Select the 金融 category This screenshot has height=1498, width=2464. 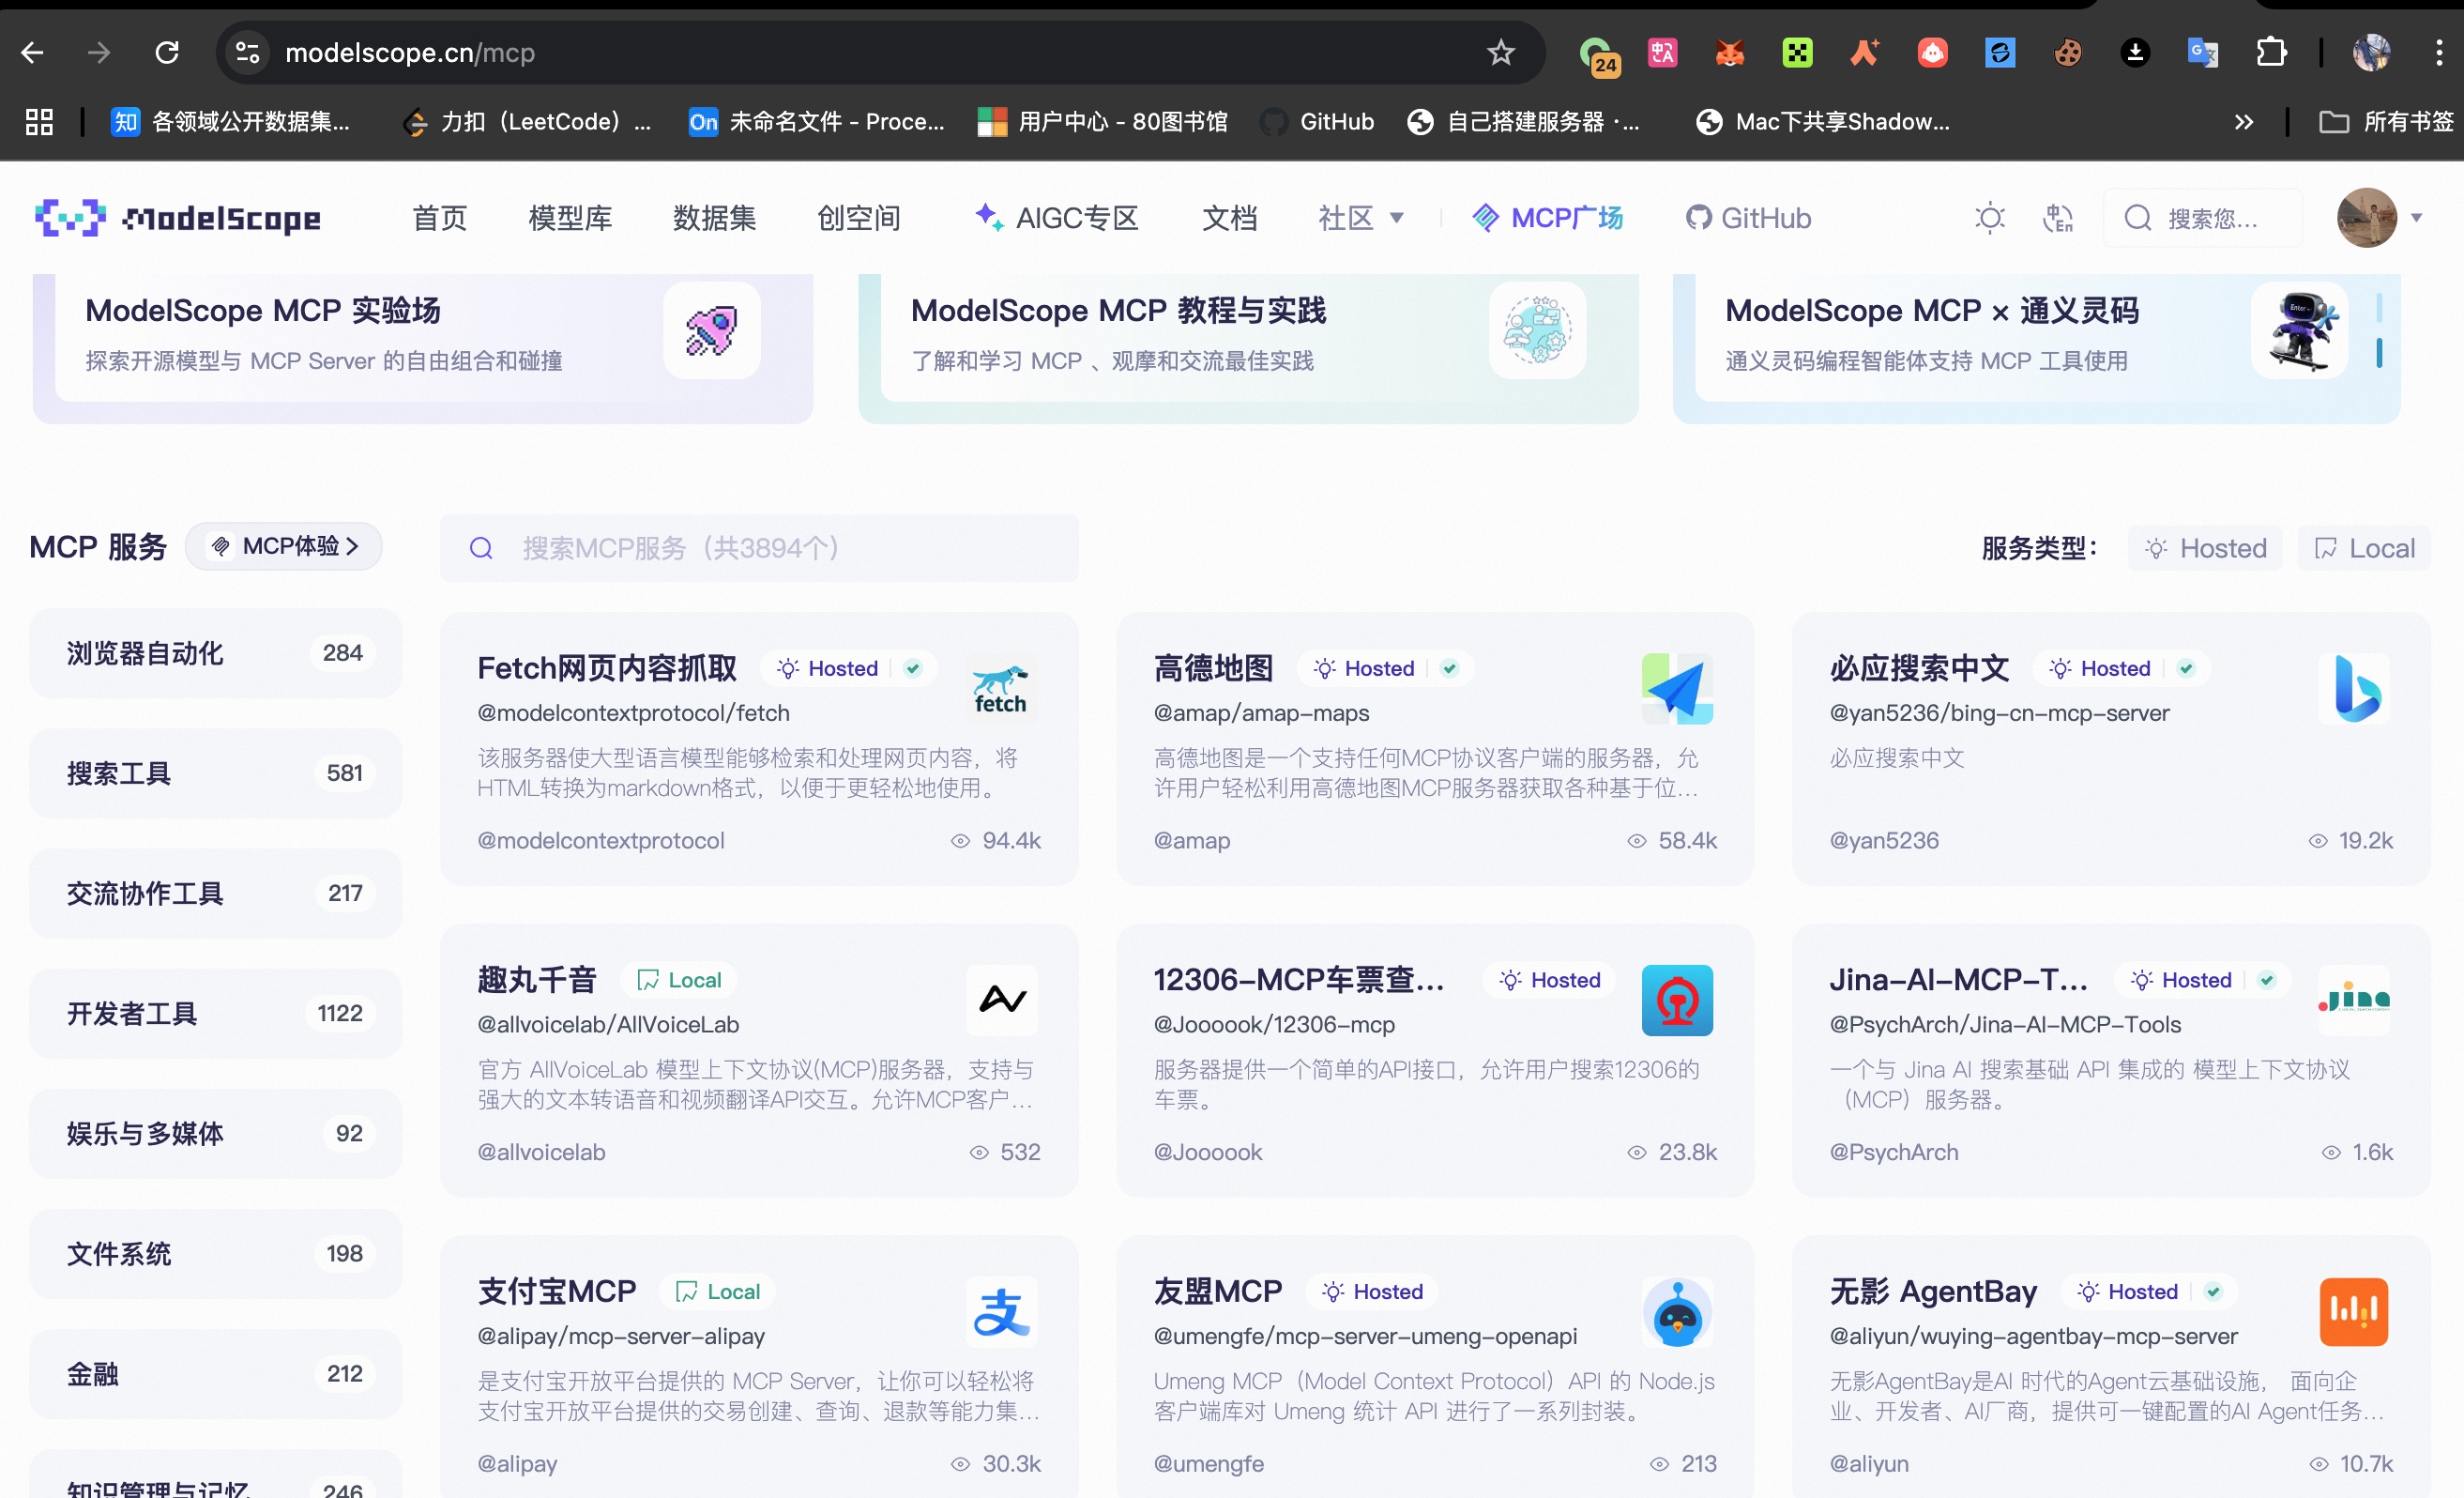click(216, 1373)
